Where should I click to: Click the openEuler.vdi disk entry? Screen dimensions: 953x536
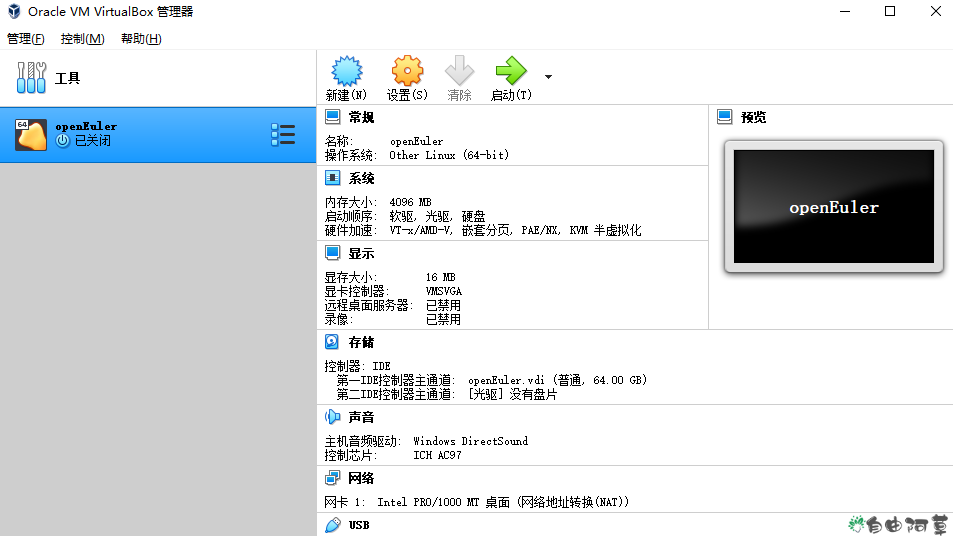point(557,380)
